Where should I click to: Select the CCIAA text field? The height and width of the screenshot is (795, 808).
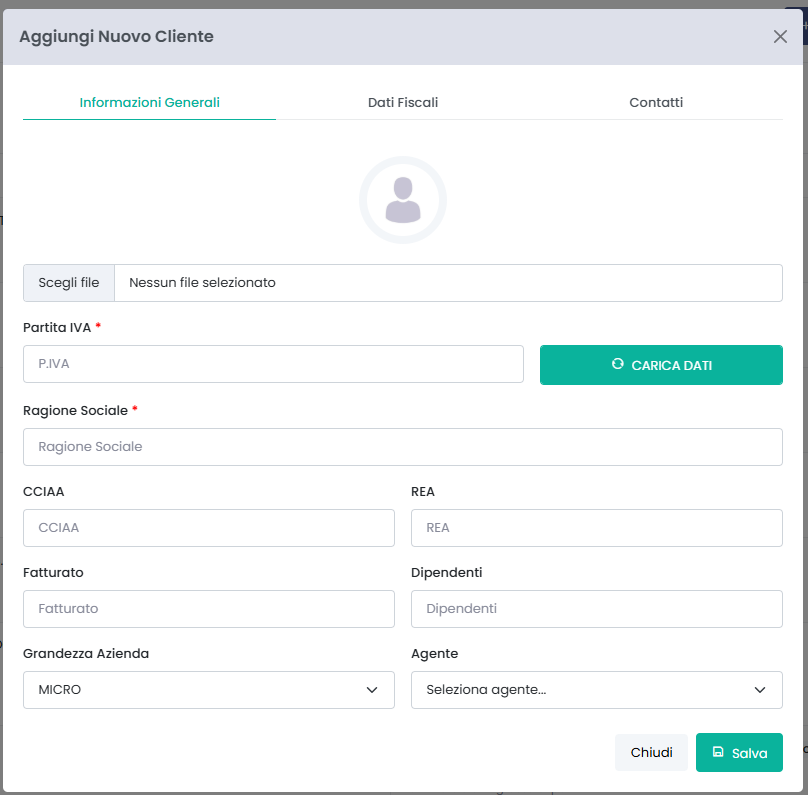(208, 528)
